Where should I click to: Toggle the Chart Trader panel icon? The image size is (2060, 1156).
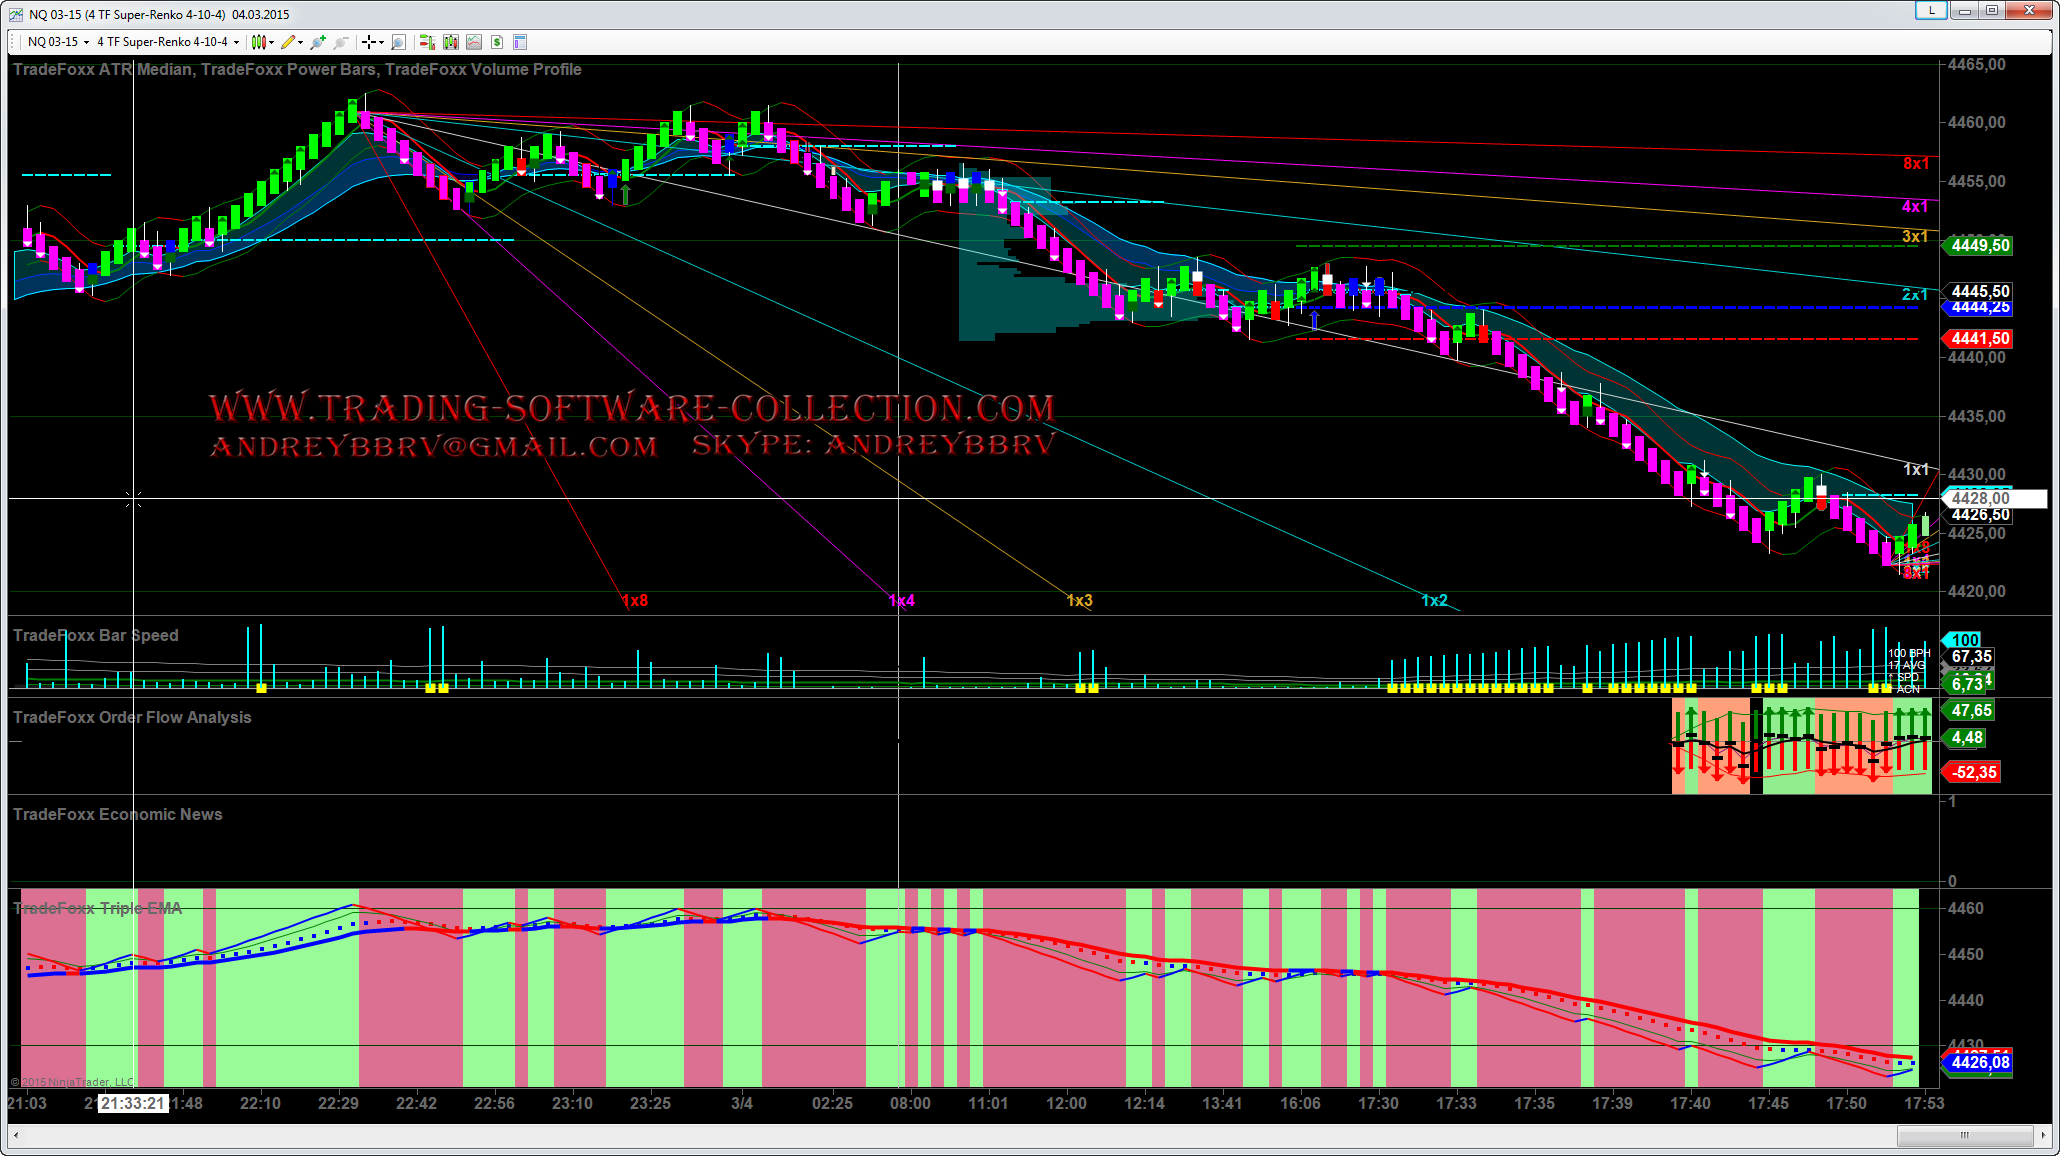pyautogui.click(x=427, y=42)
